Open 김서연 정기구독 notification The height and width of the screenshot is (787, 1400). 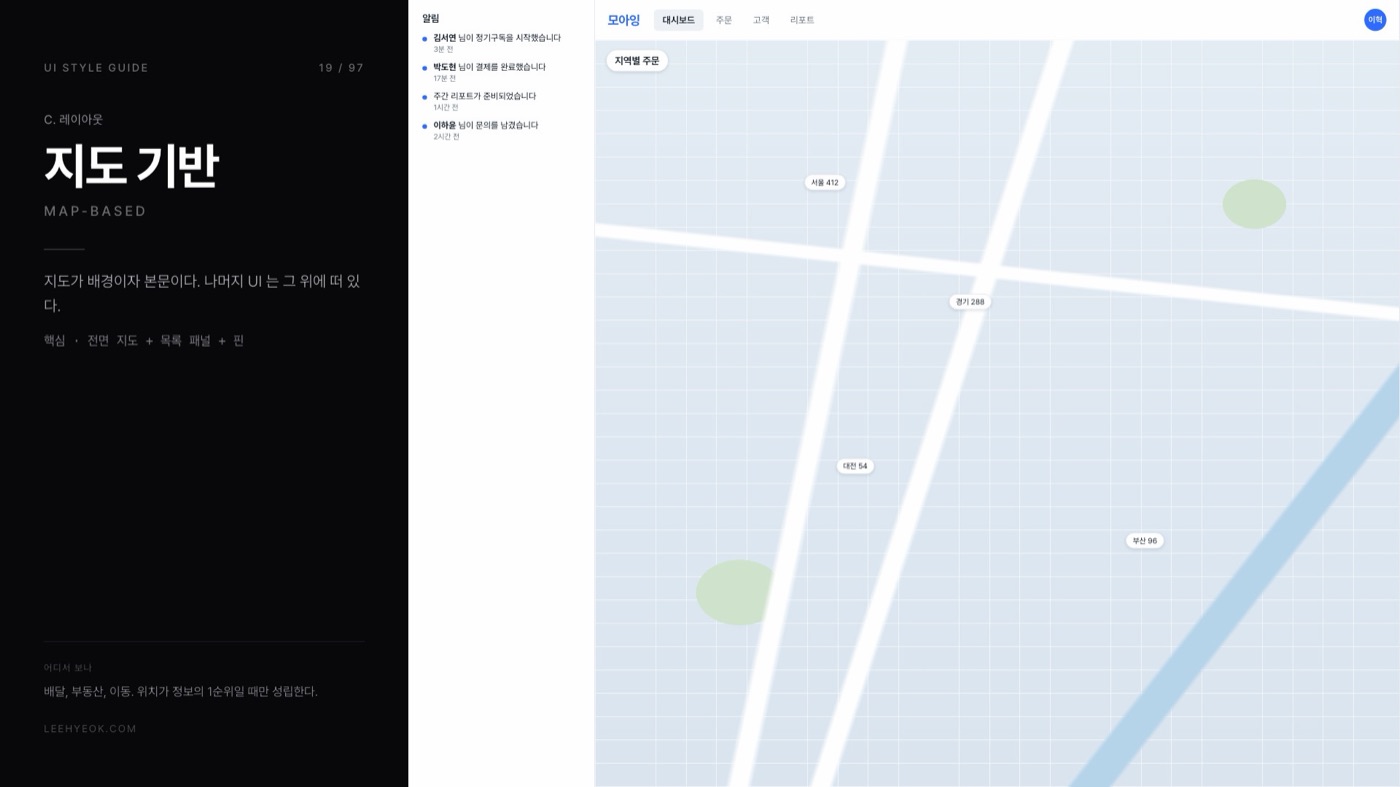pyautogui.click(x=501, y=43)
